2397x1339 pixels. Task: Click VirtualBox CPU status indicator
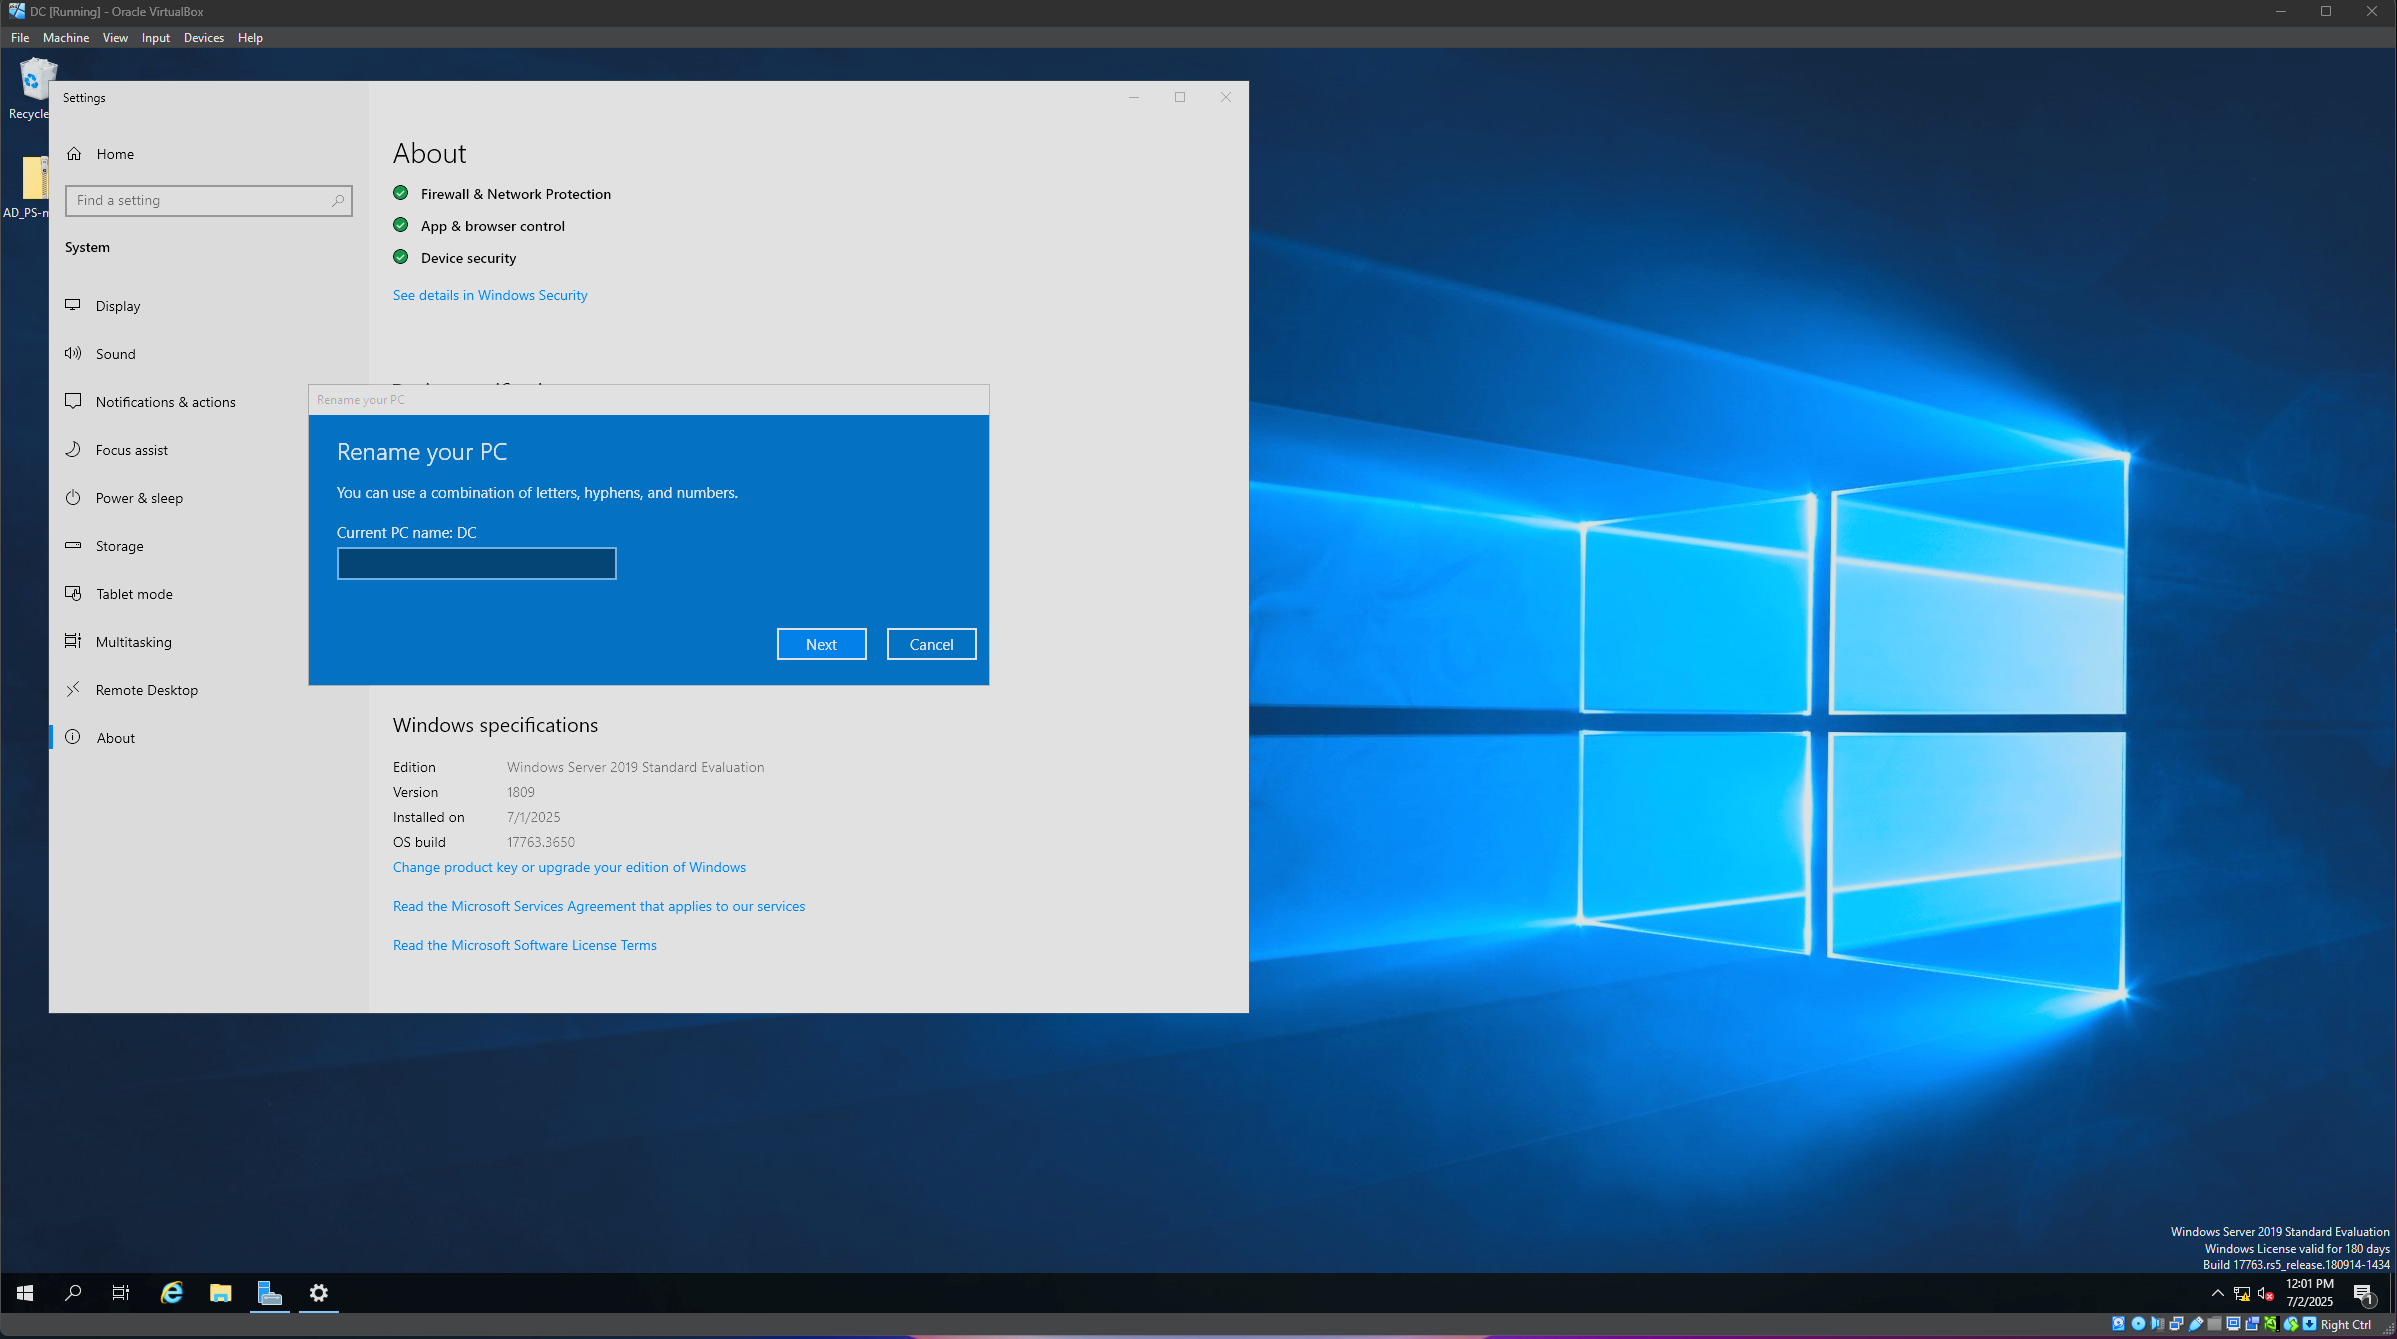point(2271,1324)
